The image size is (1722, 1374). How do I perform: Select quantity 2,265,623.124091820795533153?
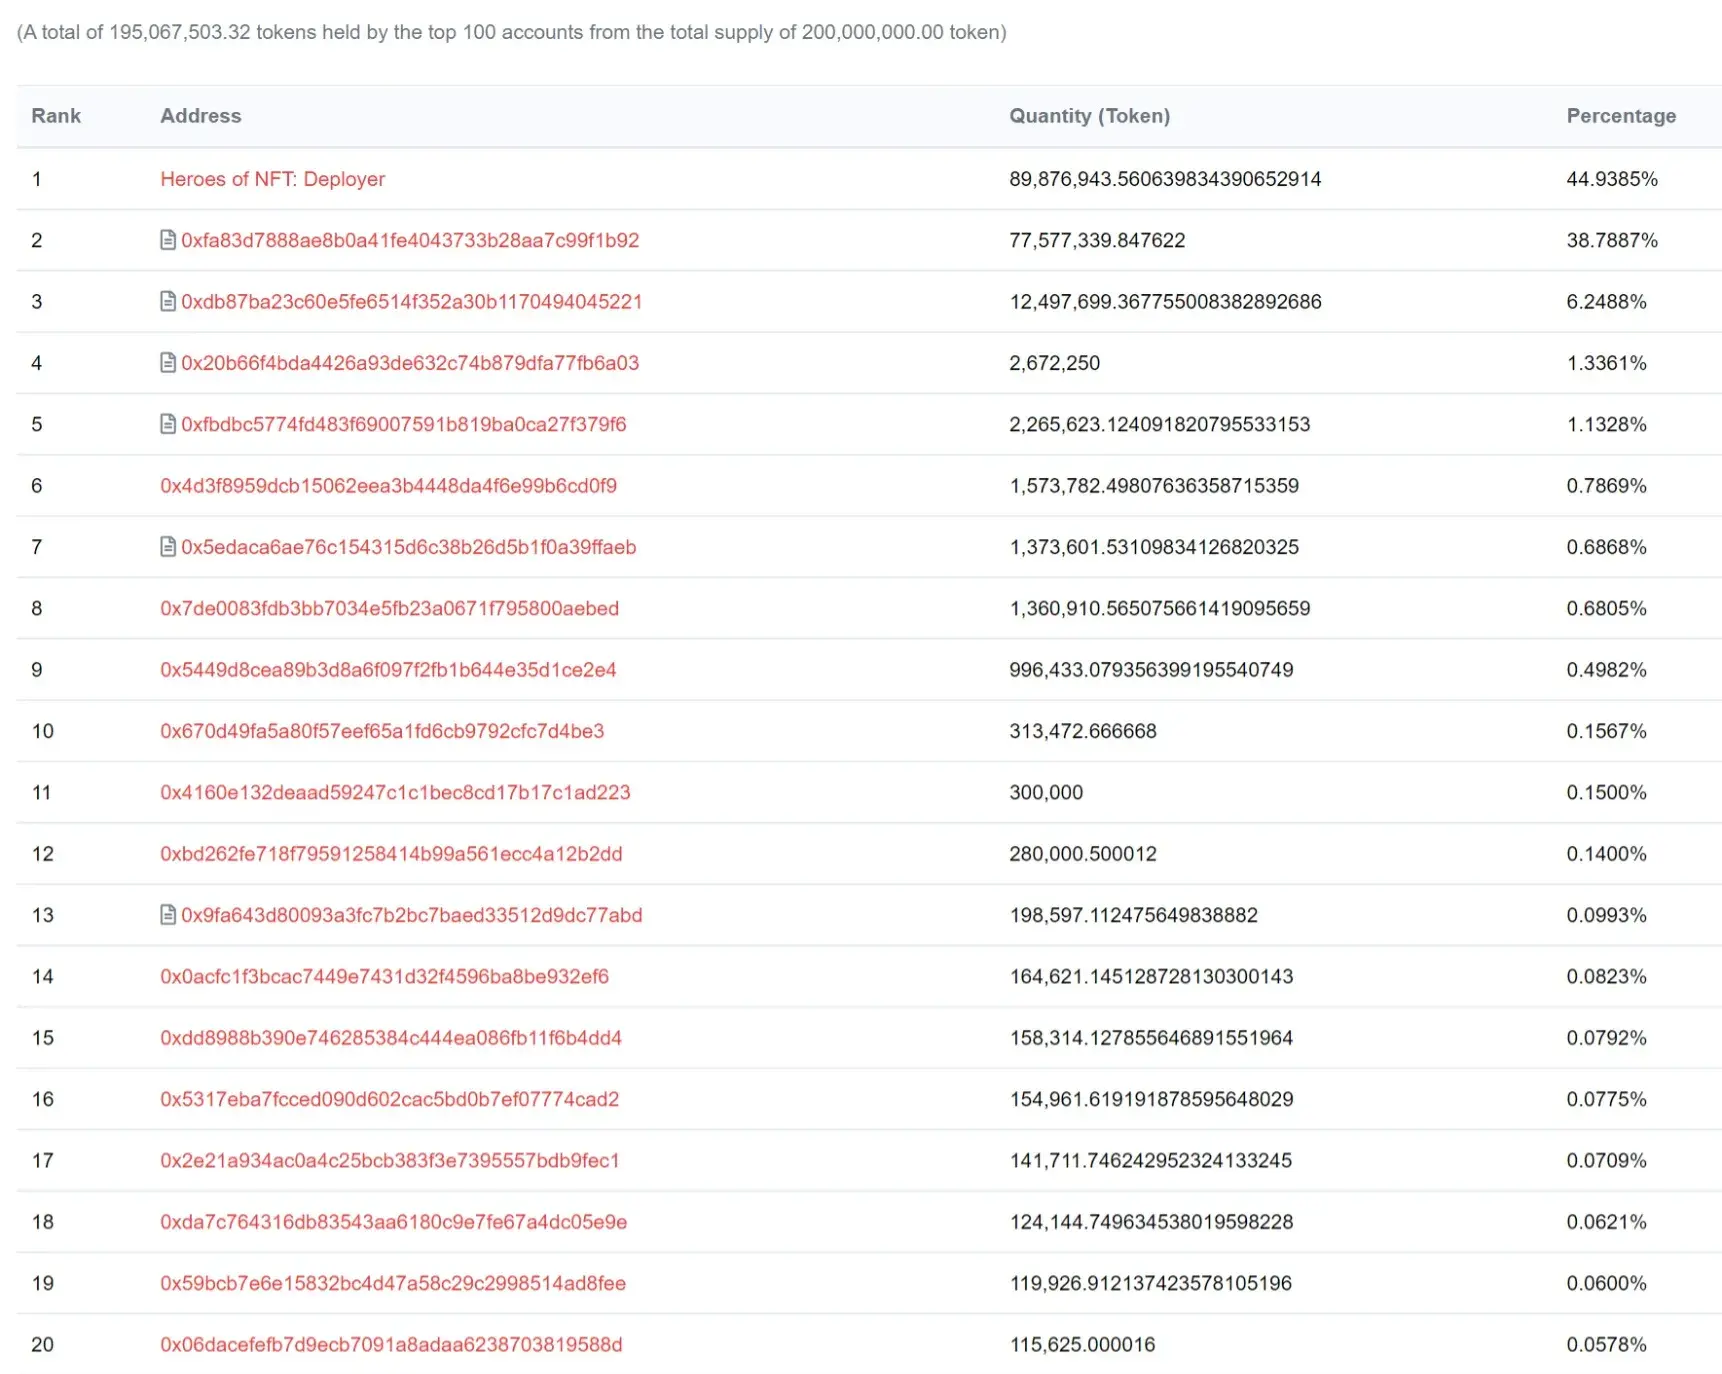point(1160,424)
